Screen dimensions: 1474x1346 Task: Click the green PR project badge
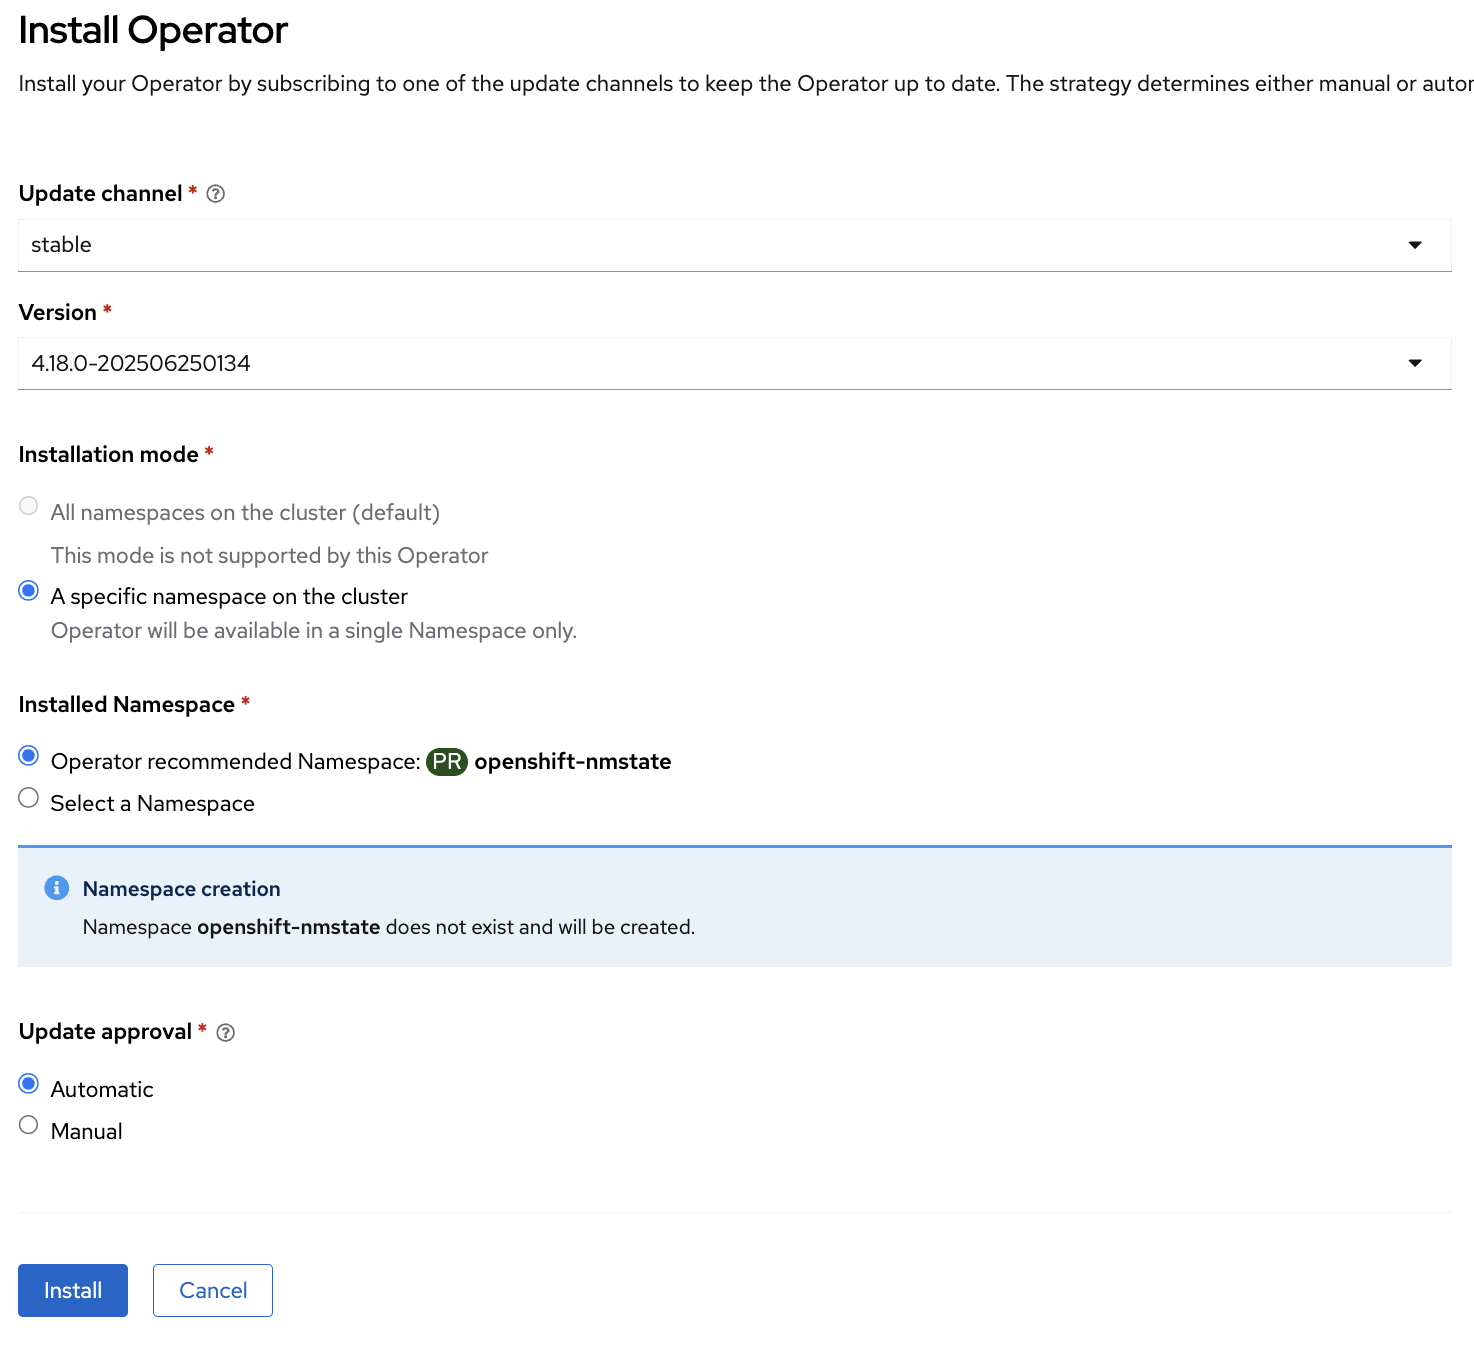point(447,762)
